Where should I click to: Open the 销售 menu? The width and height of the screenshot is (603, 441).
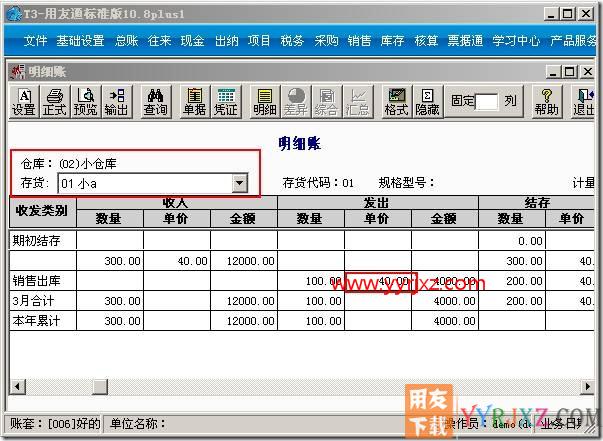[359, 41]
